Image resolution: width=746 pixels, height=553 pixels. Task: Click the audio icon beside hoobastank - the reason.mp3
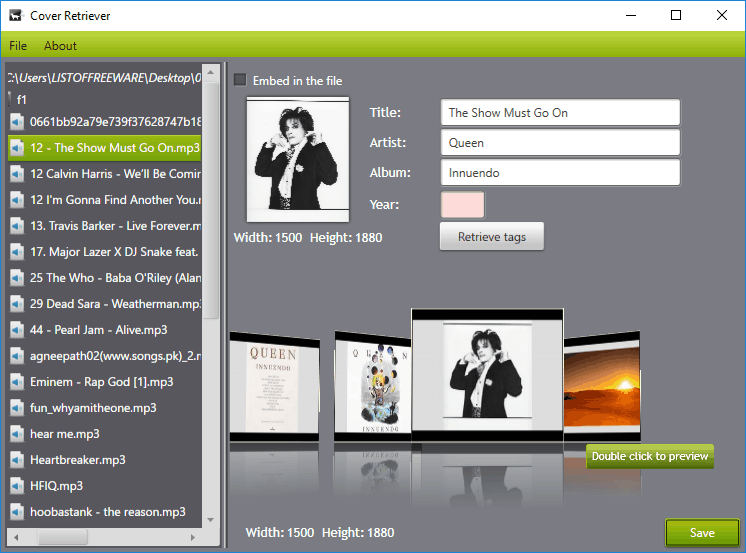pos(17,512)
